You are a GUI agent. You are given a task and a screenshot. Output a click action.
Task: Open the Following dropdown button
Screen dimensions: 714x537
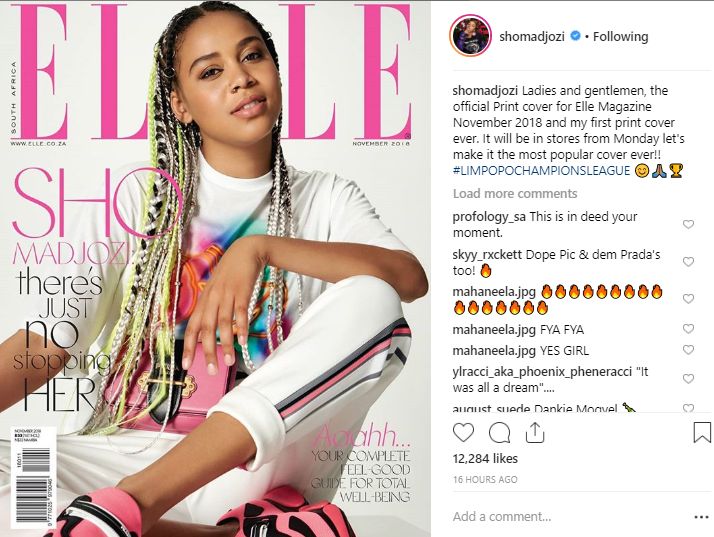coord(620,36)
